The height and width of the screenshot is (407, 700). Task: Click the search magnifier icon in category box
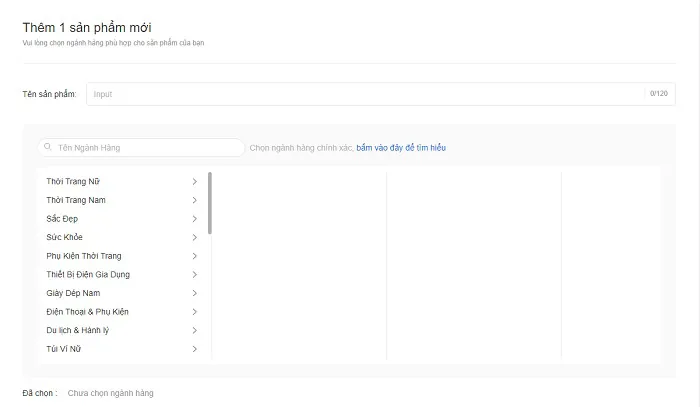click(48, 147)
